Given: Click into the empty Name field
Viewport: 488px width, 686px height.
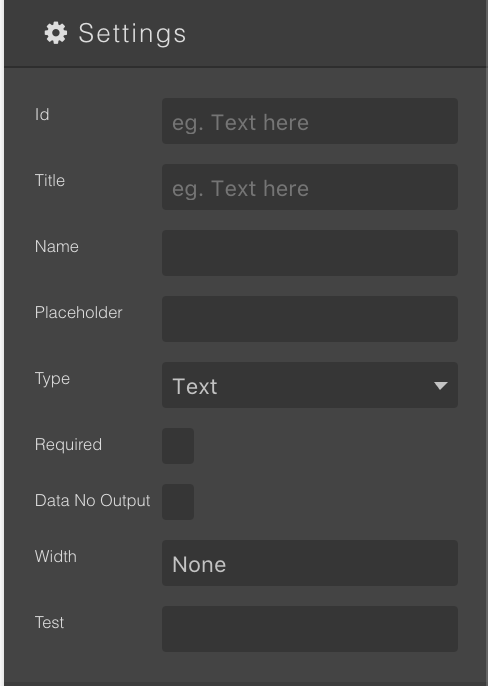Looking at the screenshot, I should click(310, 253).
